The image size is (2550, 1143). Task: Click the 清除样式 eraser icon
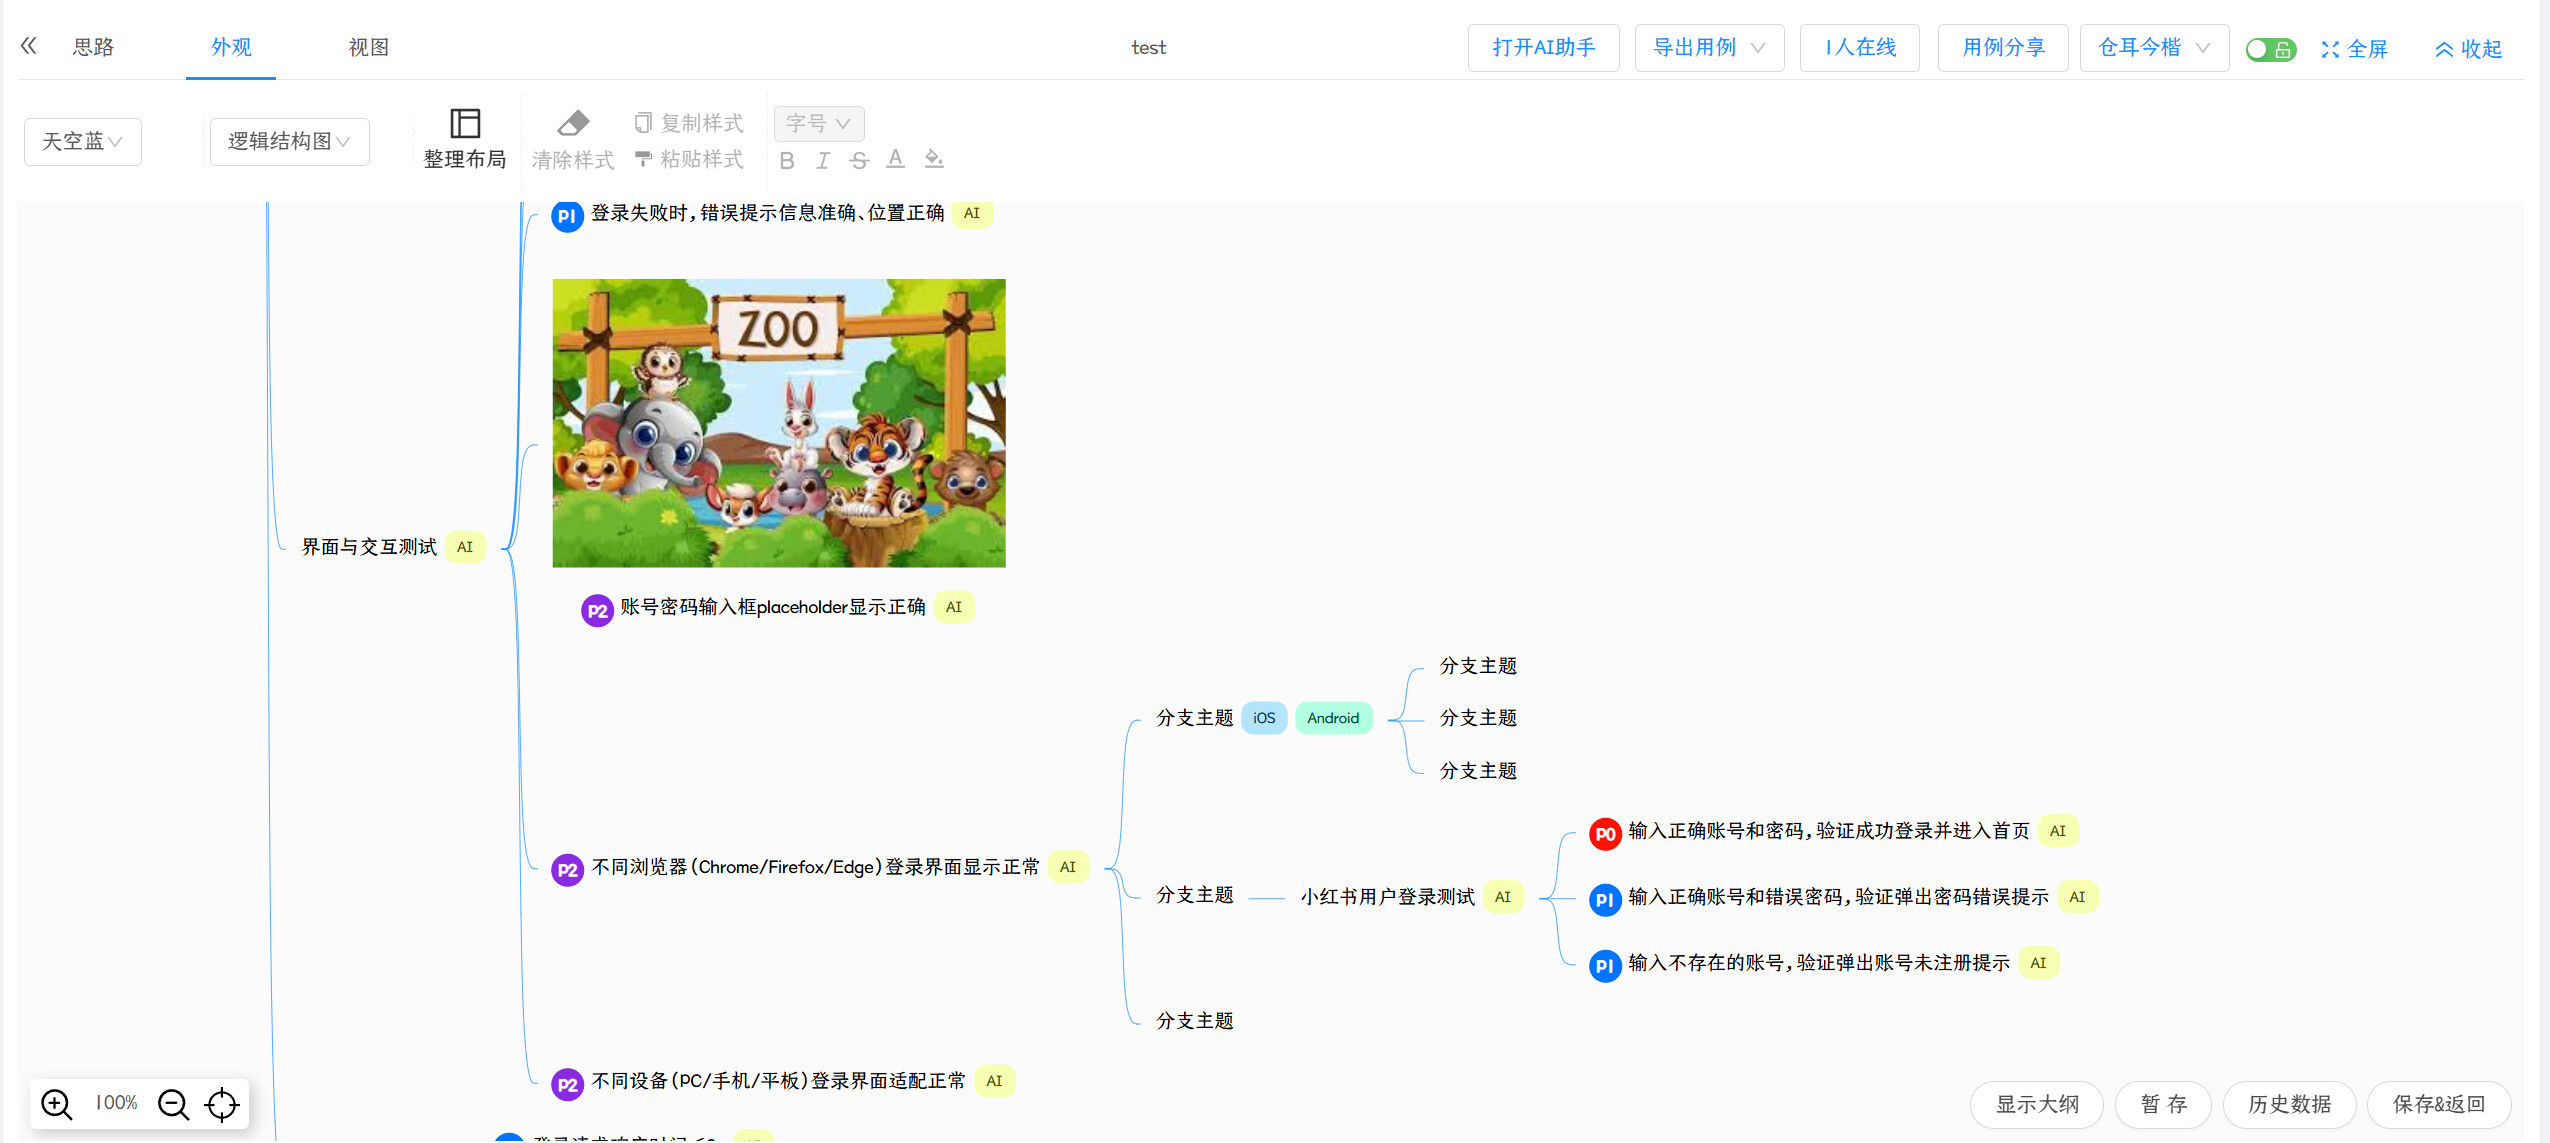(573, 124)
